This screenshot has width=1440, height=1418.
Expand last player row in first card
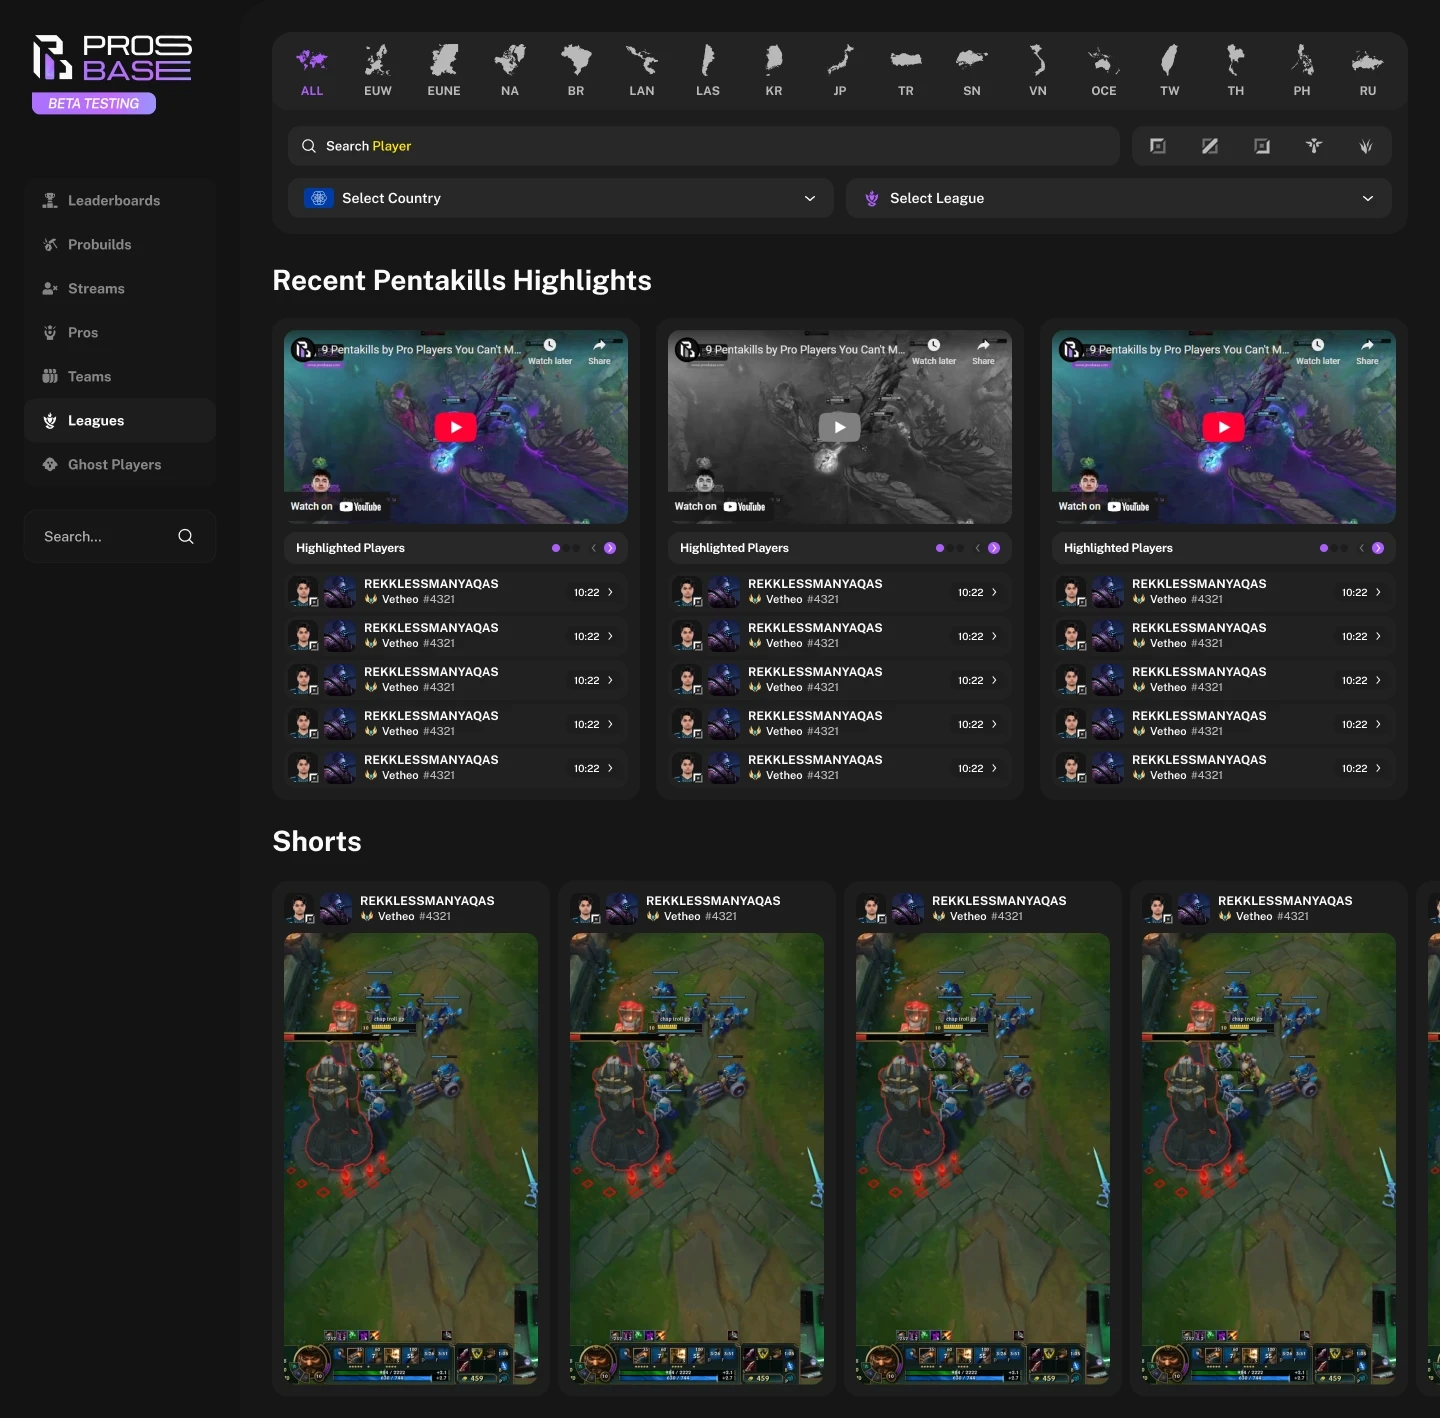610,768
